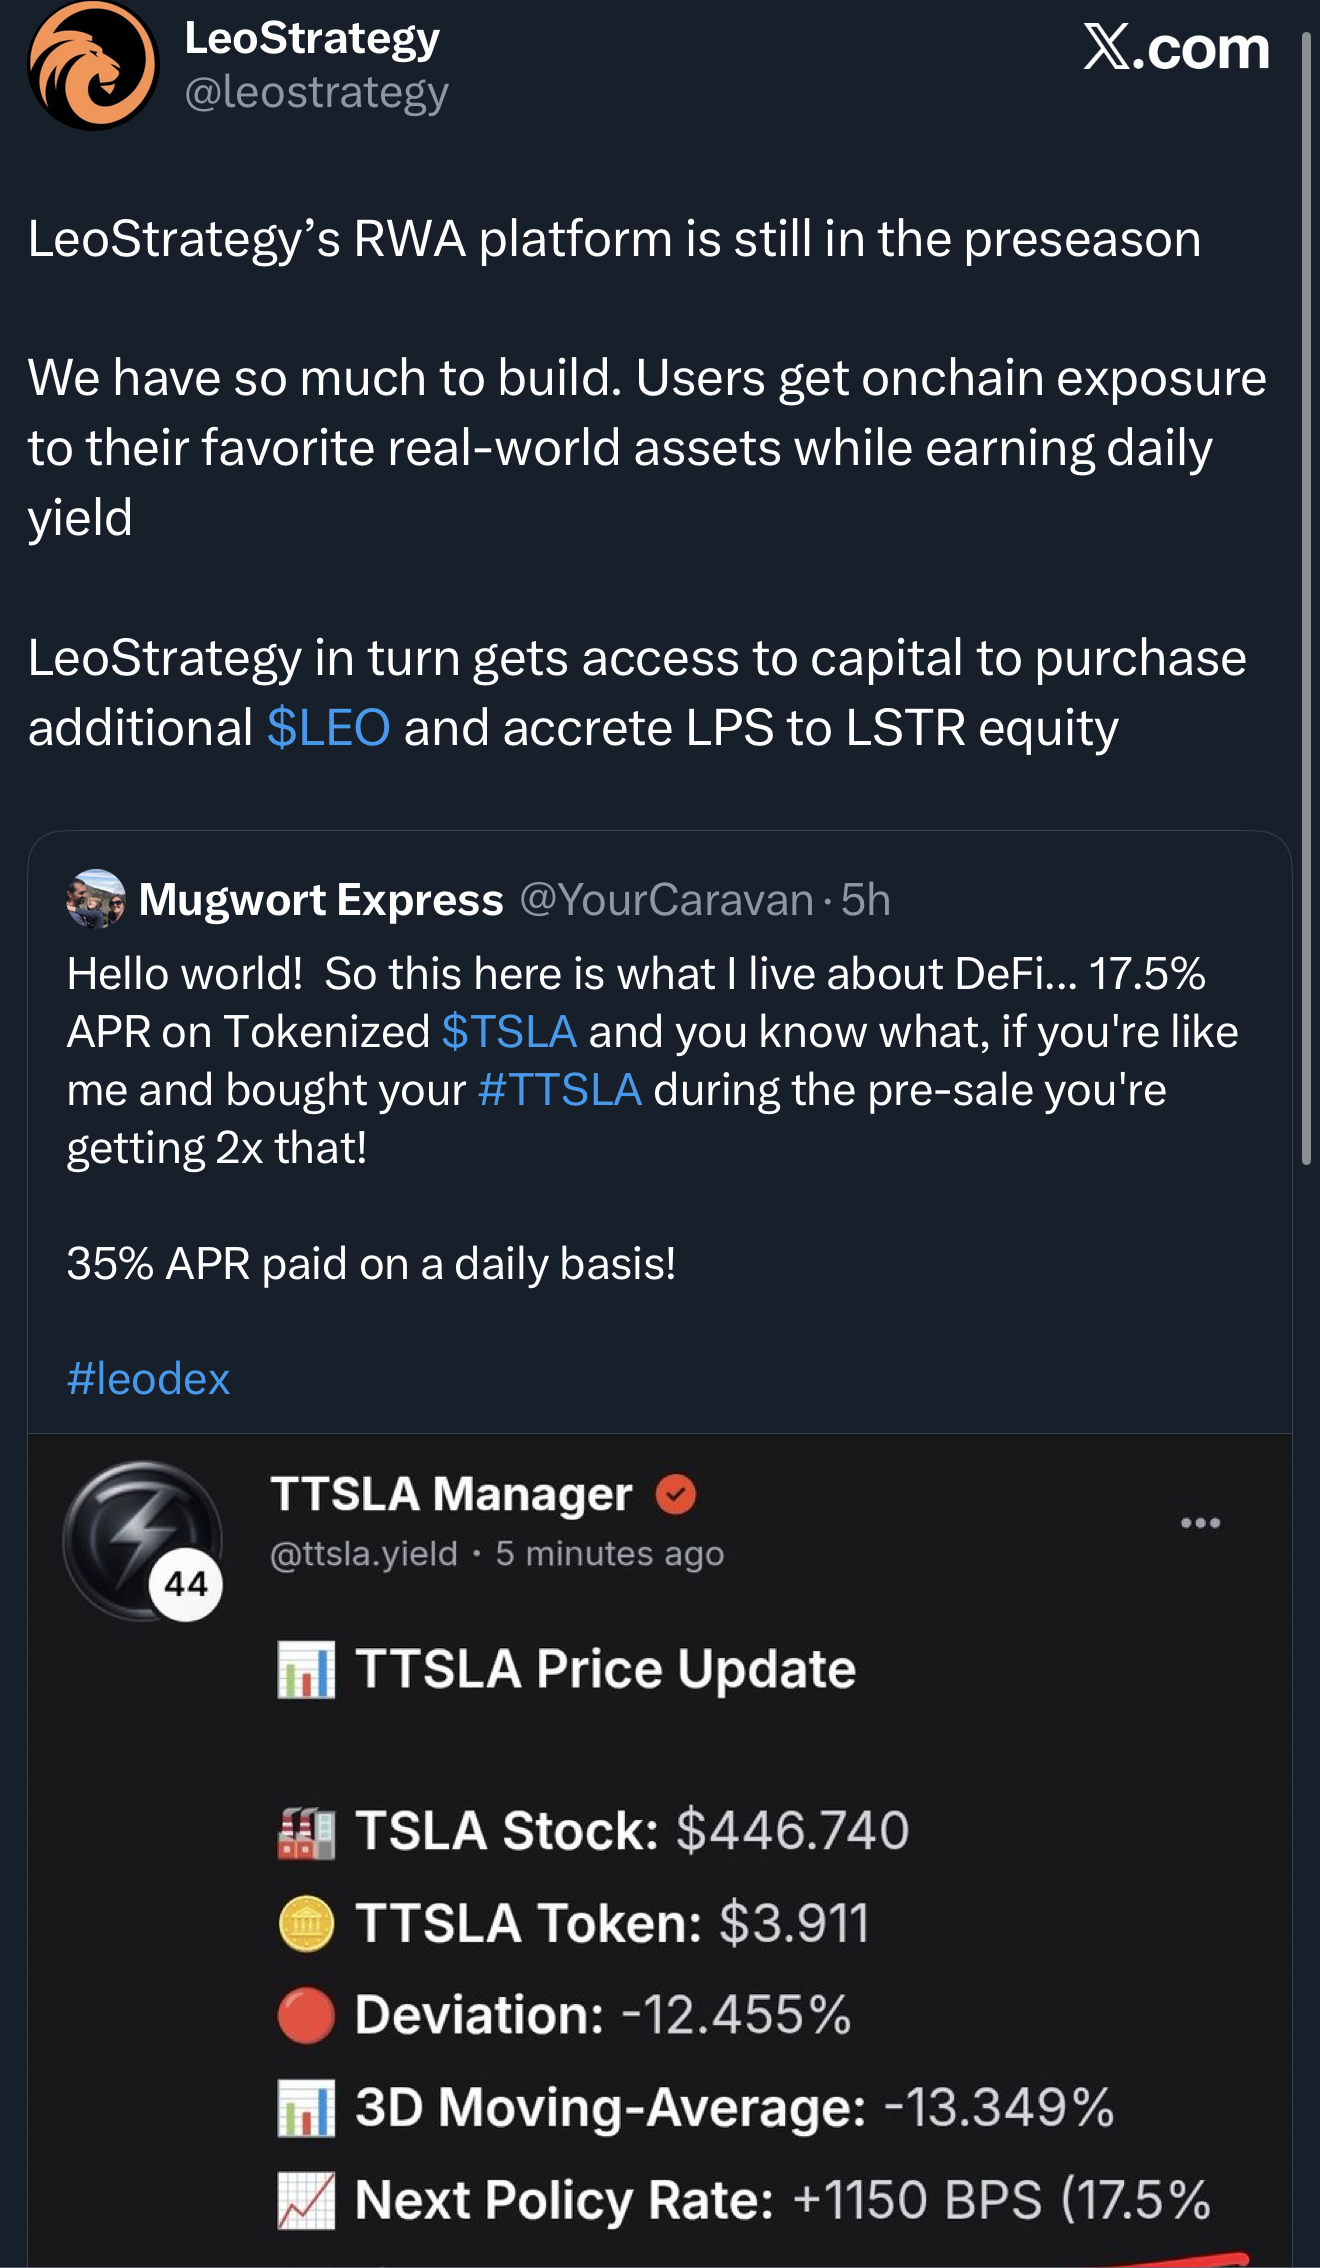Tap the @ttsla.yield handle
This screenshot has height=2268, width=1320.
coord(364,1554)
